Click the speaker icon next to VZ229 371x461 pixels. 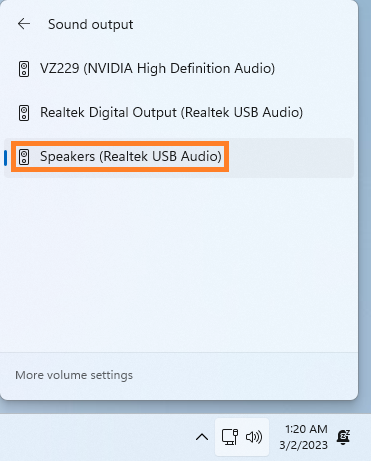click(24, 69)
